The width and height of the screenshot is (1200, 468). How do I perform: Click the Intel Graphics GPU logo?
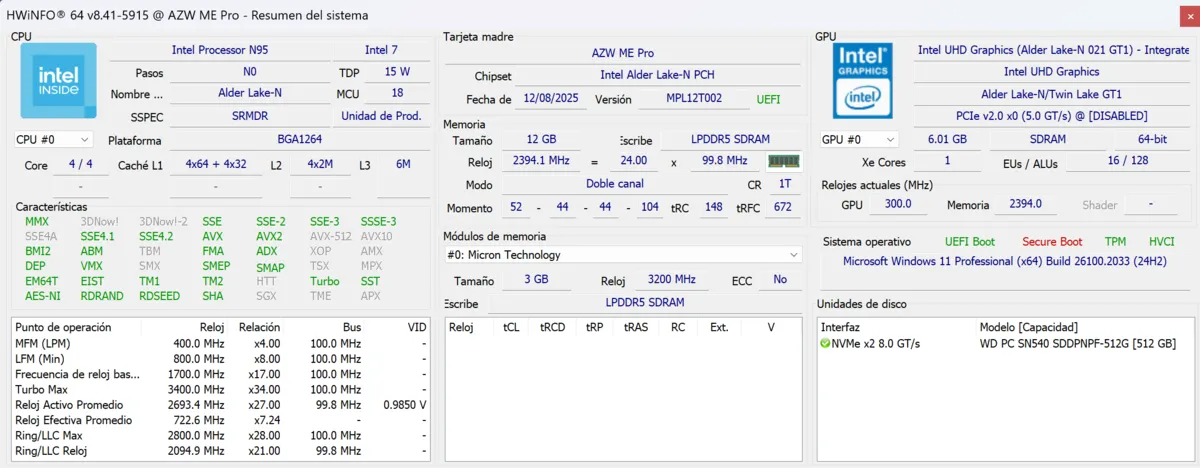[x=862, y=81]
